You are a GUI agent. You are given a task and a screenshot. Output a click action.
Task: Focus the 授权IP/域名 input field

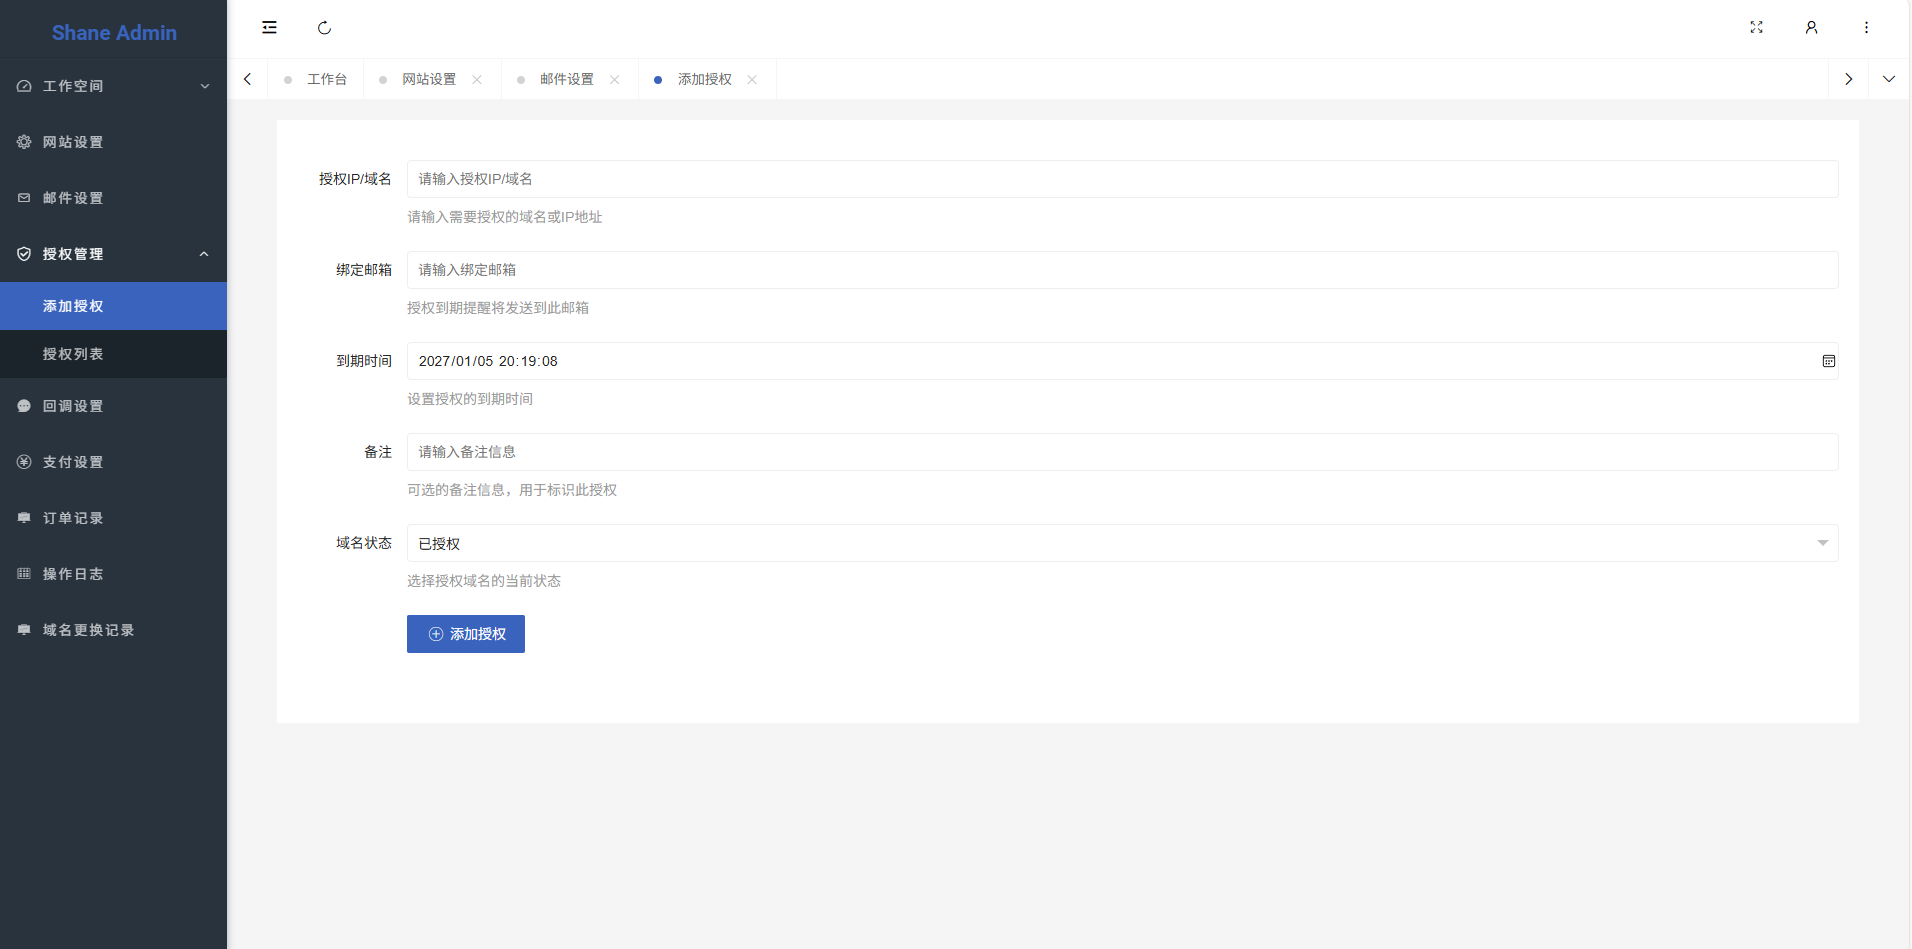(1121, 179)
